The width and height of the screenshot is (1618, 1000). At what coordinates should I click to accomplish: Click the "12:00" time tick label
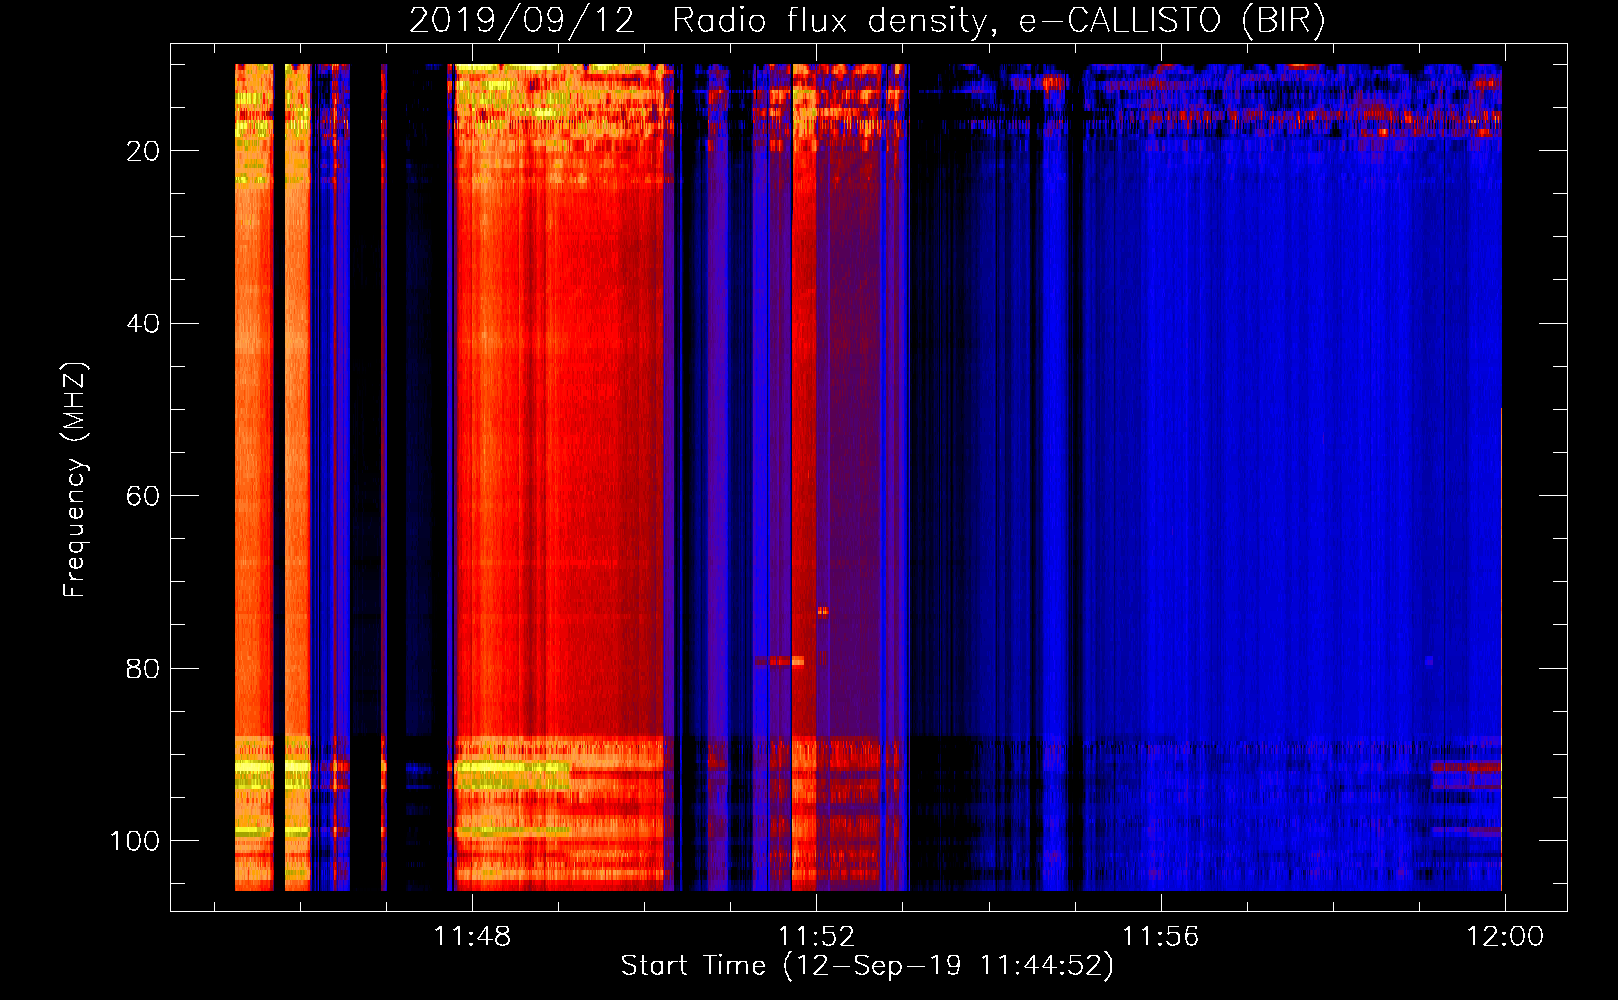[x=1505, y=937]
